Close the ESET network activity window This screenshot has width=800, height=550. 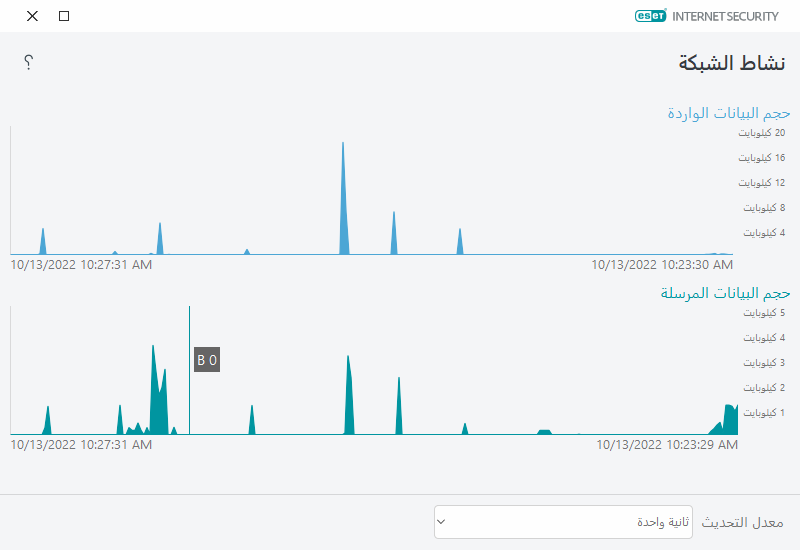[x=32, y=16]
